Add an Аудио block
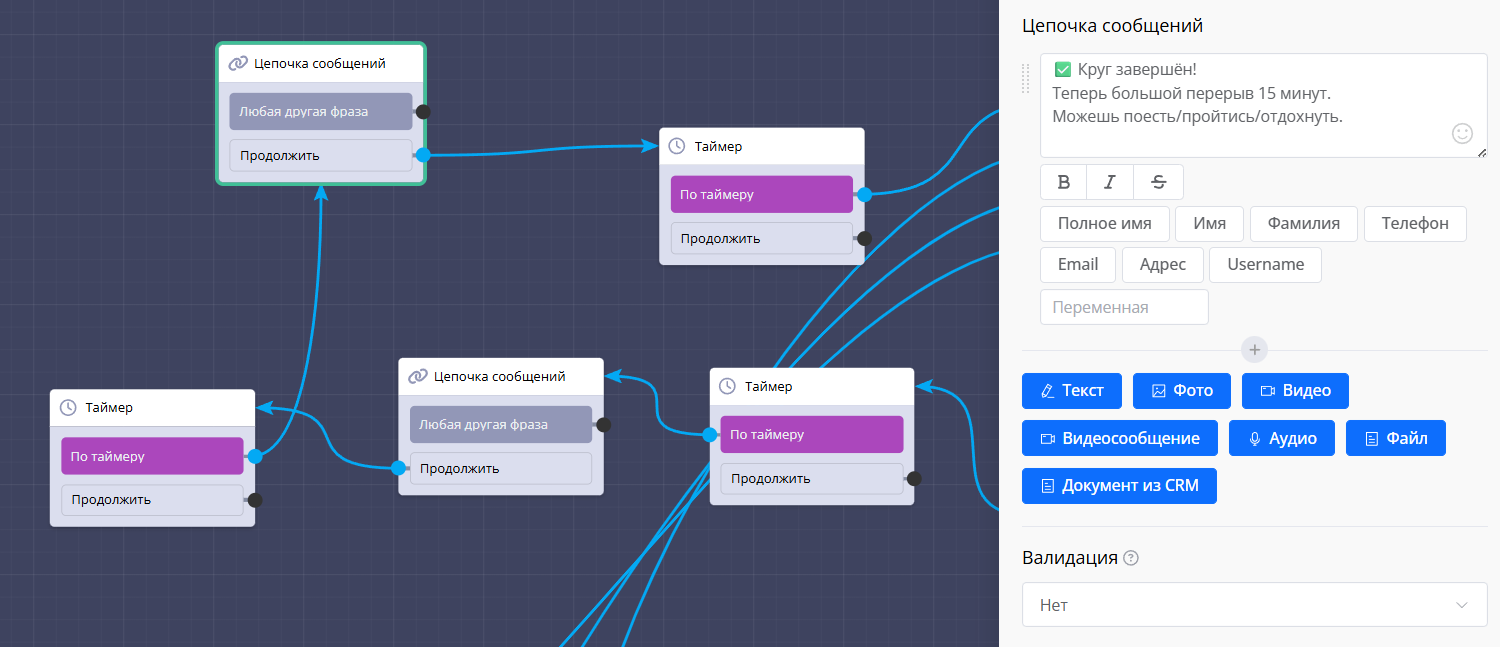 point(1282,438)
